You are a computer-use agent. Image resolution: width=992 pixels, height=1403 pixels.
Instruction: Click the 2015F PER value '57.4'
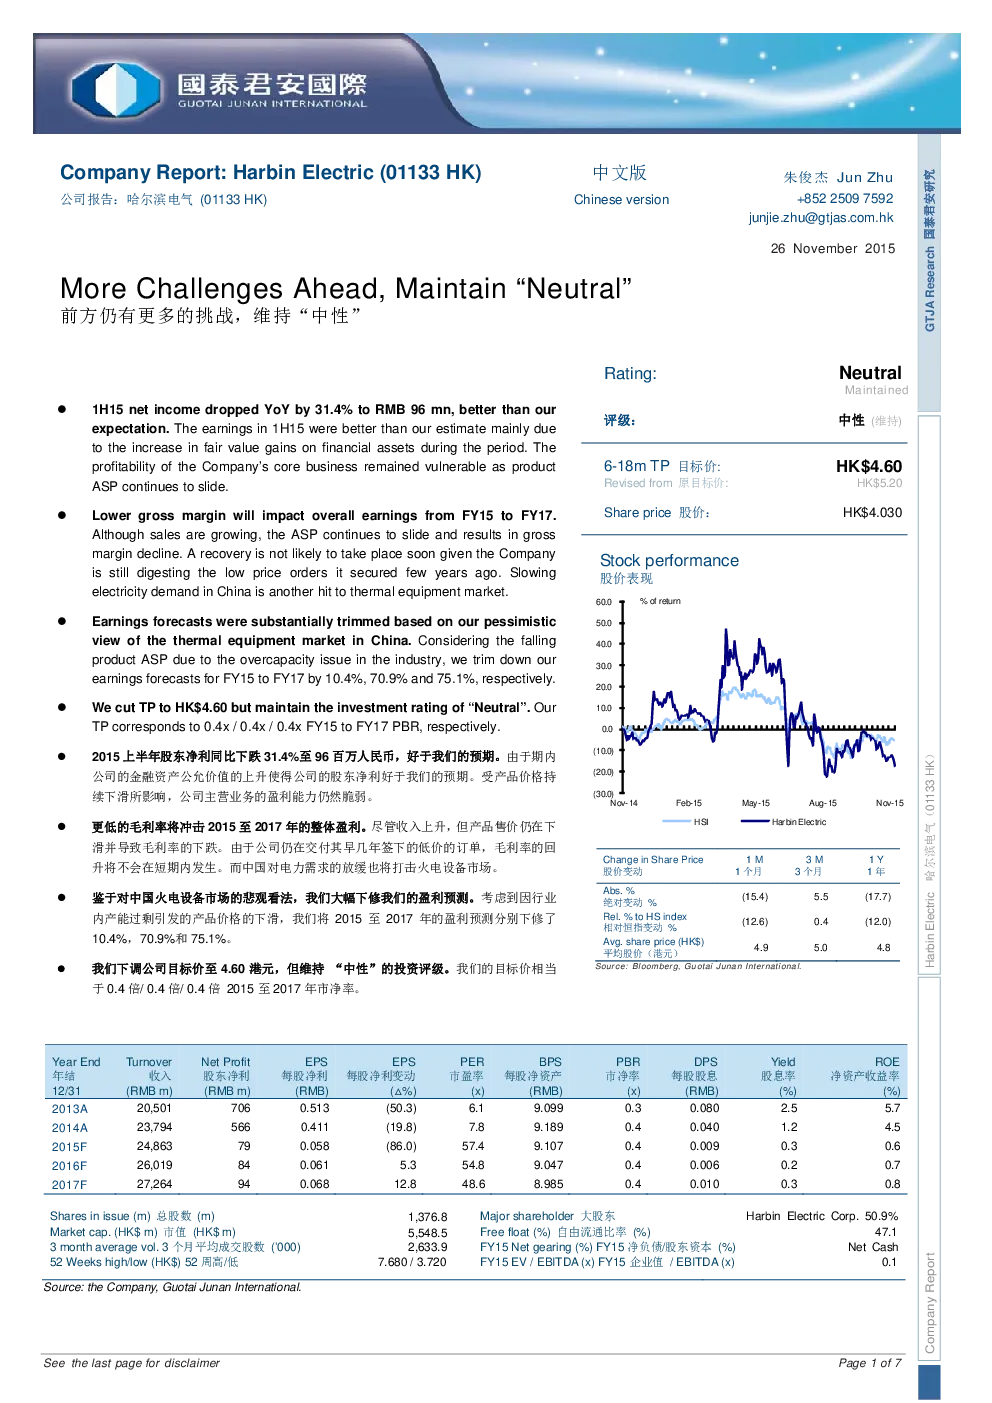[473, 1146]
